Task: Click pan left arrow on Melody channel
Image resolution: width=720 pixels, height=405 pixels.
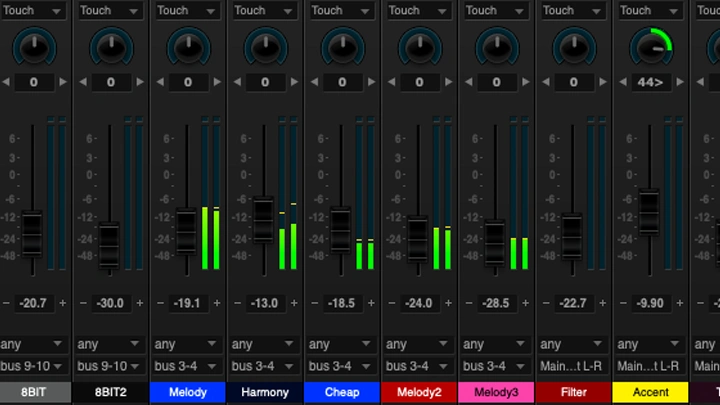Action: coord(160,82)
